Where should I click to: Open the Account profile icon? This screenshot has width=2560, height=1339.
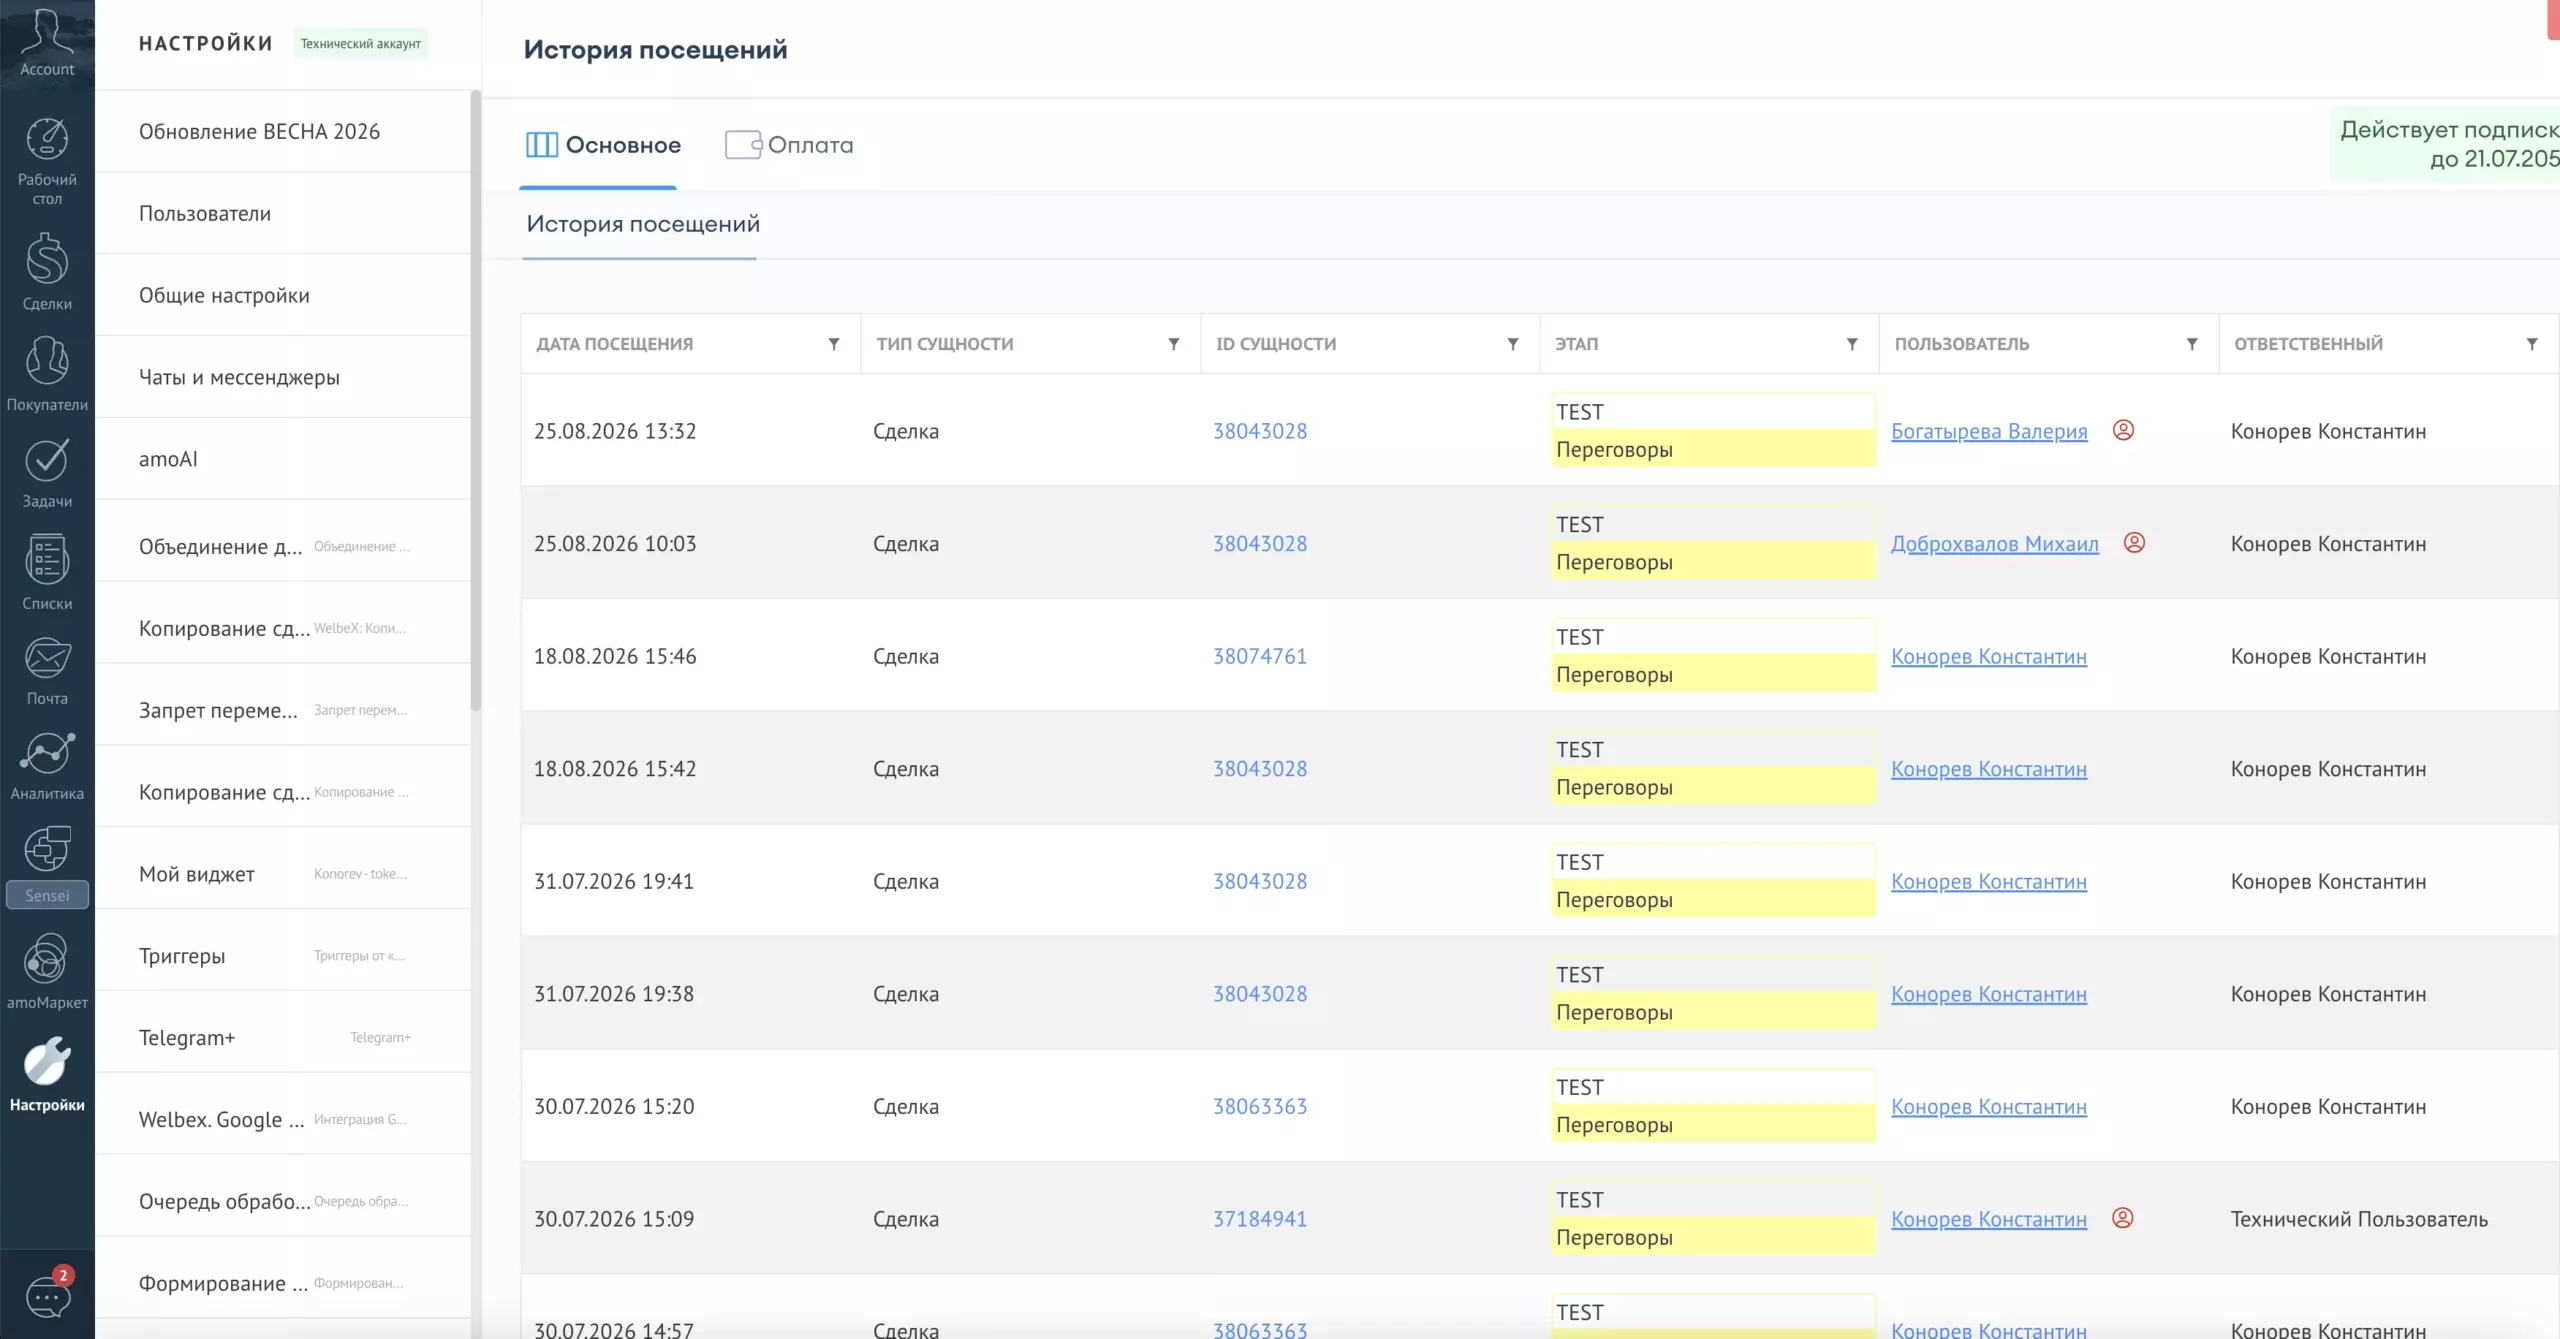(x=47, y=32)
